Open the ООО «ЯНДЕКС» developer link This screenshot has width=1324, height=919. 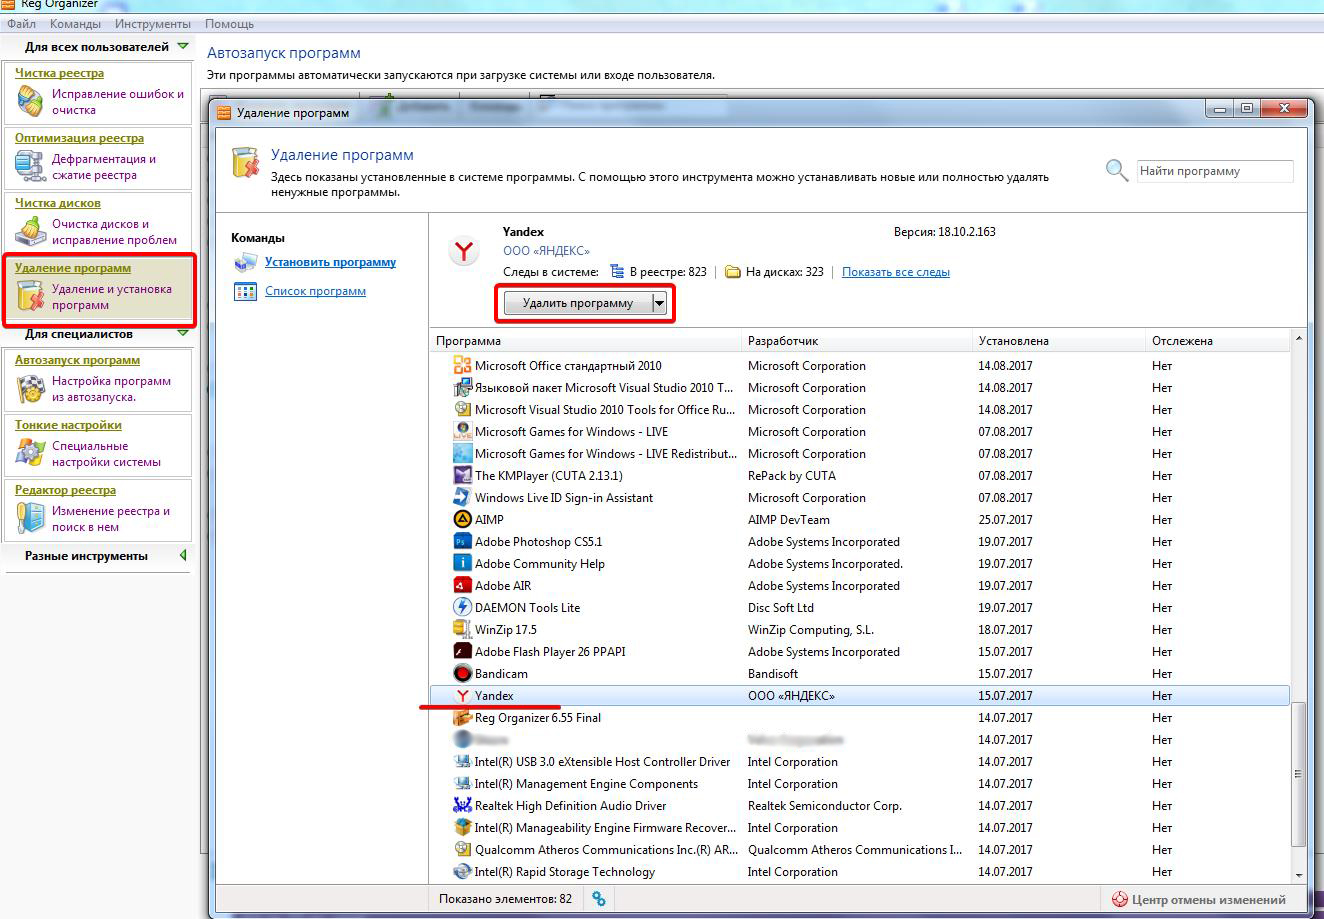[546, 251]
